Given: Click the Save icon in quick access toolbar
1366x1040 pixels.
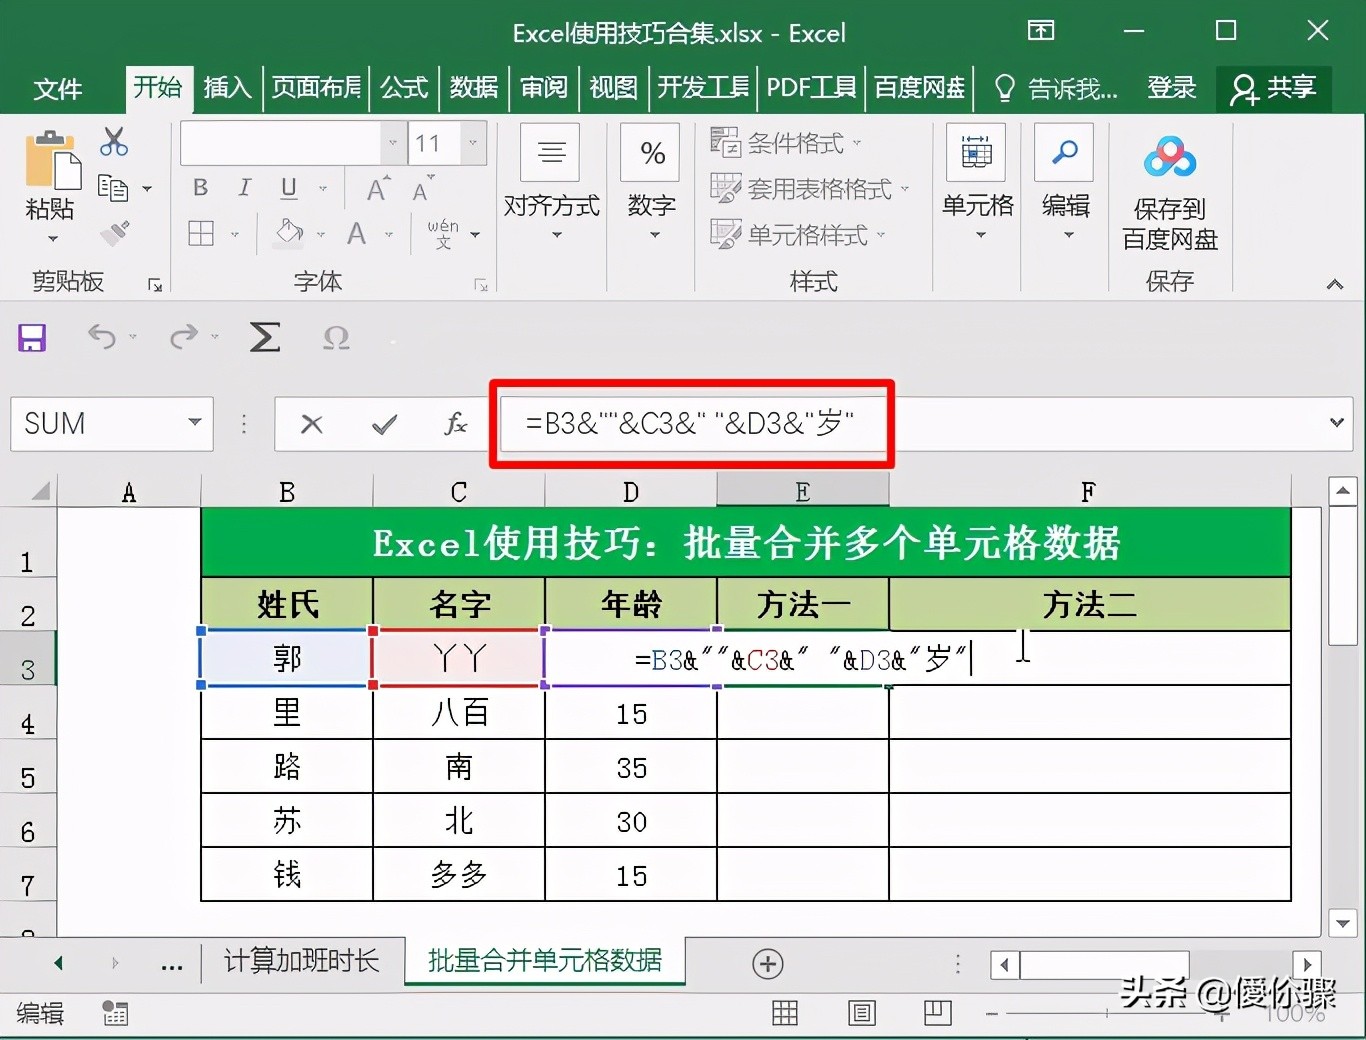Looking at the screenshot, I should (x=31, y=338).
